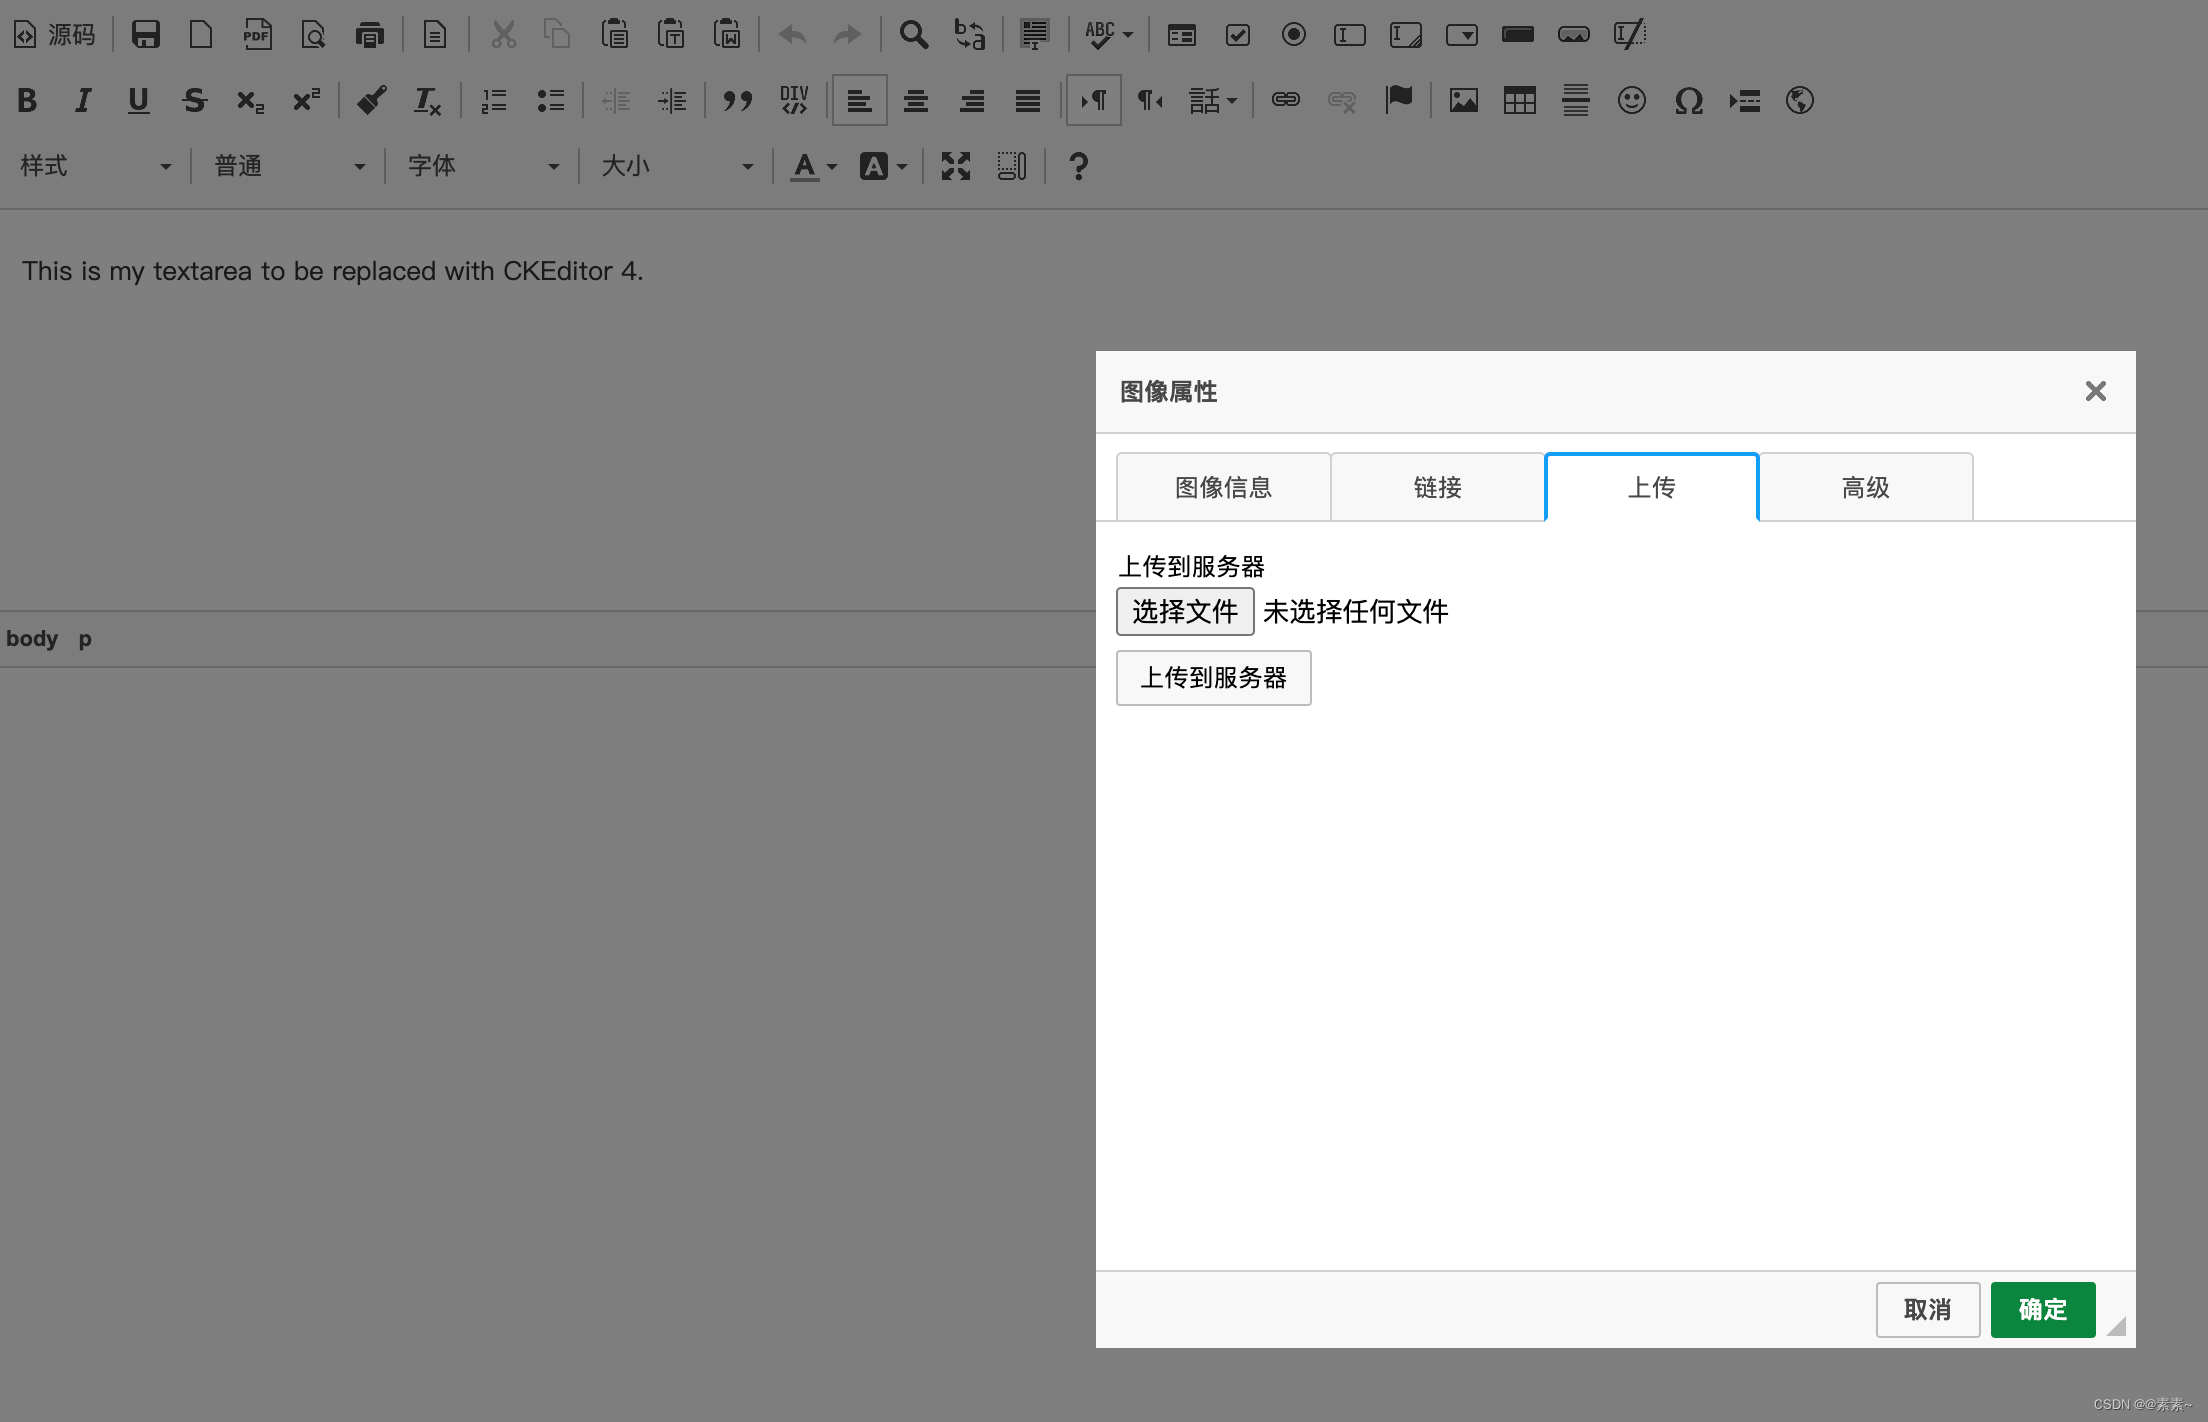Open the Preview icon
Screen dimensions: 2208x1422
coord(313,35)
